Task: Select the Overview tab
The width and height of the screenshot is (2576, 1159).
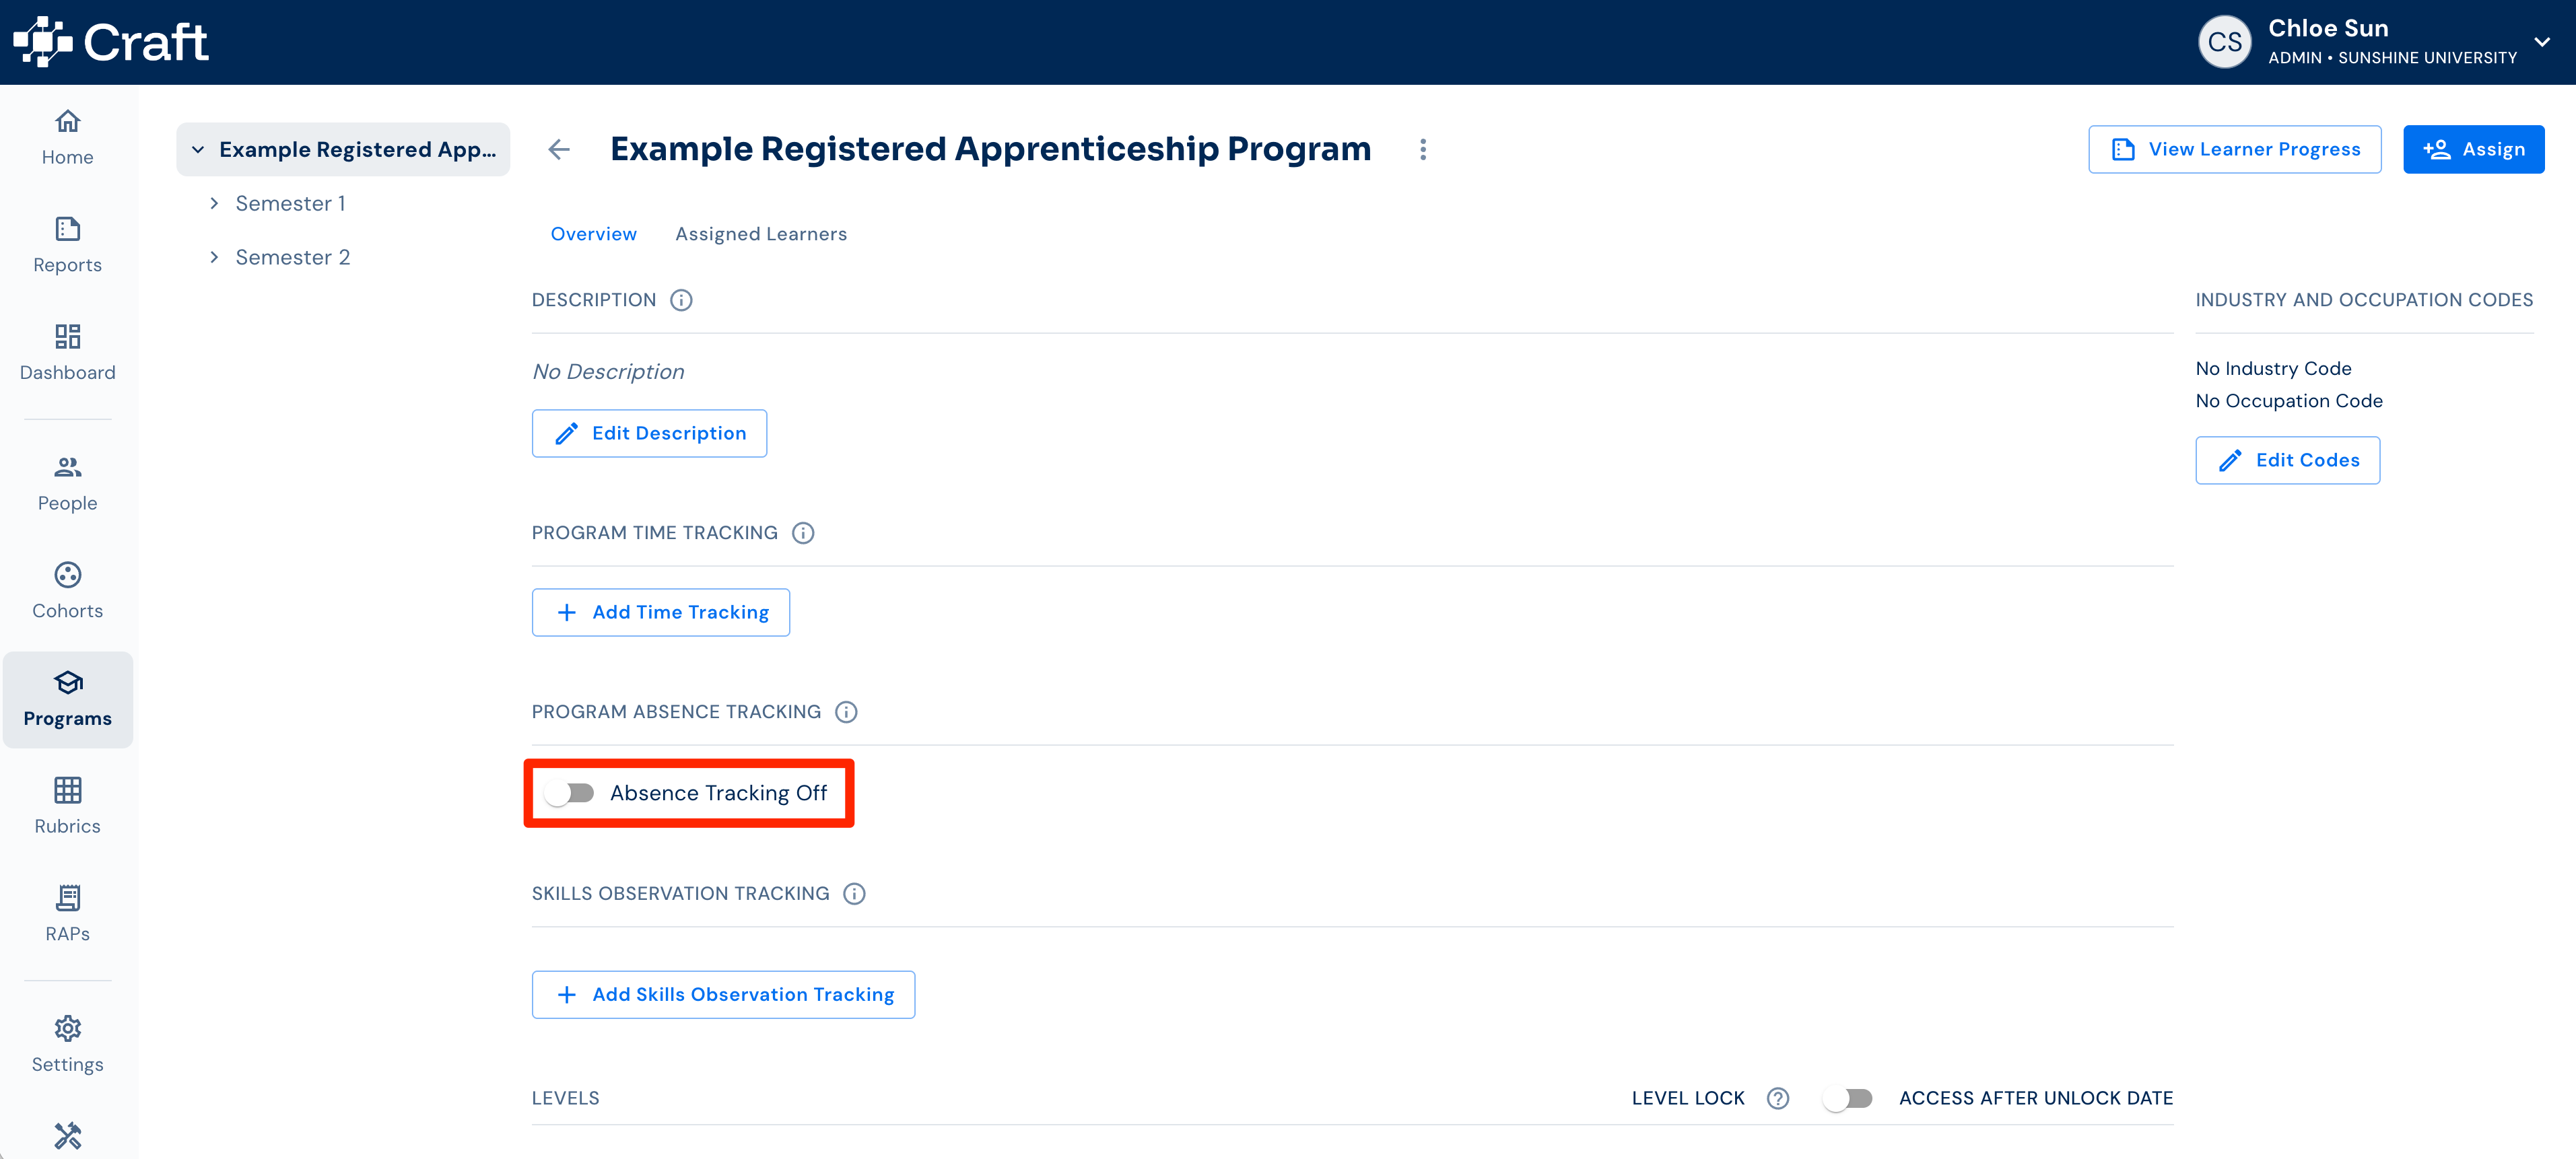Action: (x=593, y=234)
